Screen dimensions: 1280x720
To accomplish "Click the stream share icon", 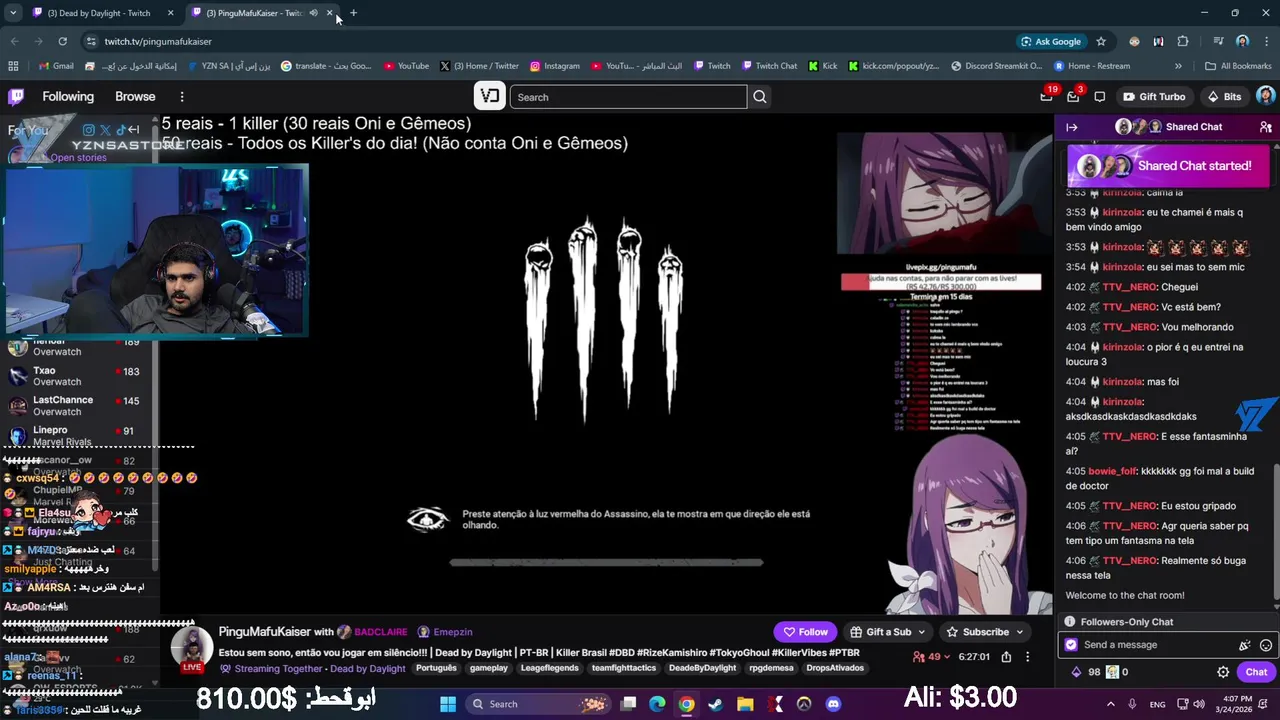I will point(1006,657).
